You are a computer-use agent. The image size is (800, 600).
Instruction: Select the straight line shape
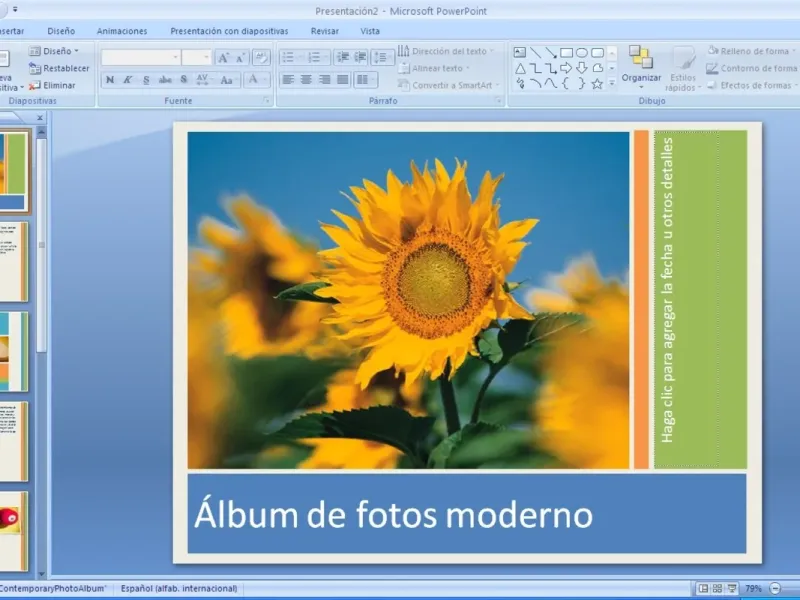click(535, 53)
